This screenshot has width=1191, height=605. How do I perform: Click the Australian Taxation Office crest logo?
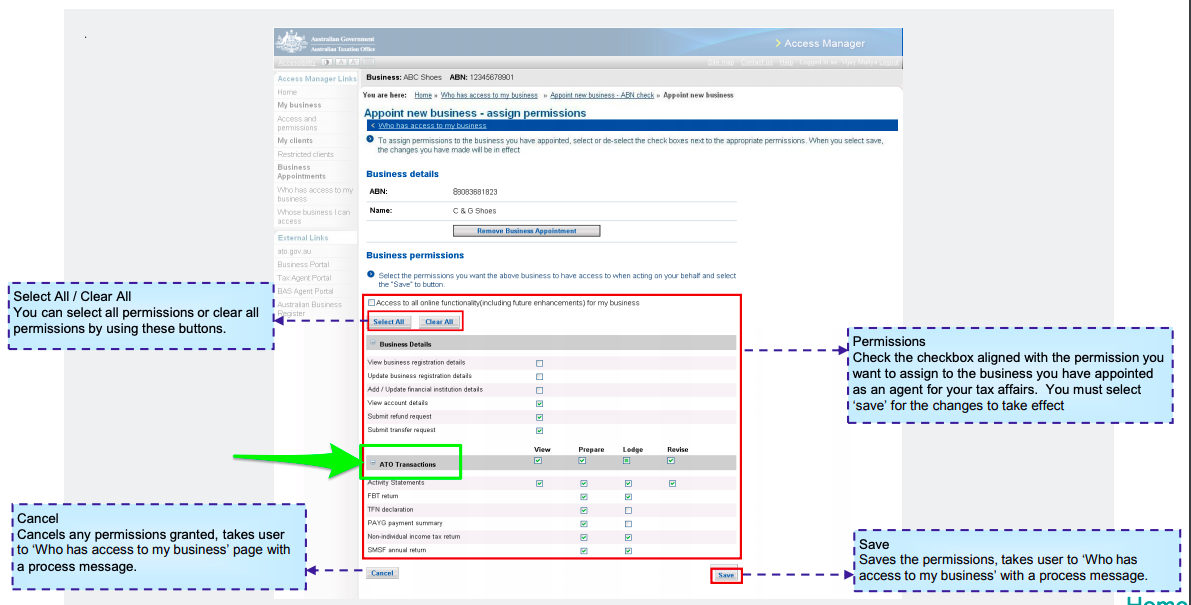291,42
